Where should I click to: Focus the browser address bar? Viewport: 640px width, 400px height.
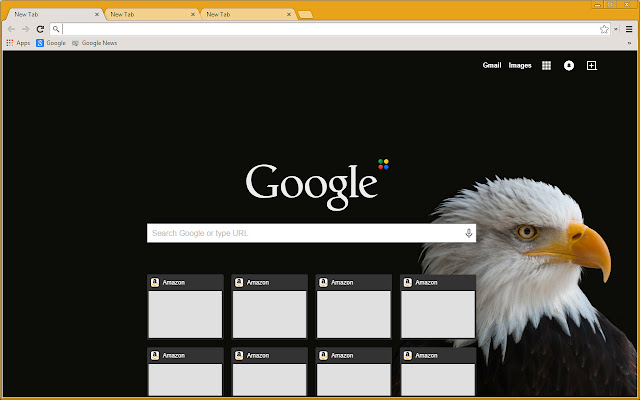coord(331,29)
